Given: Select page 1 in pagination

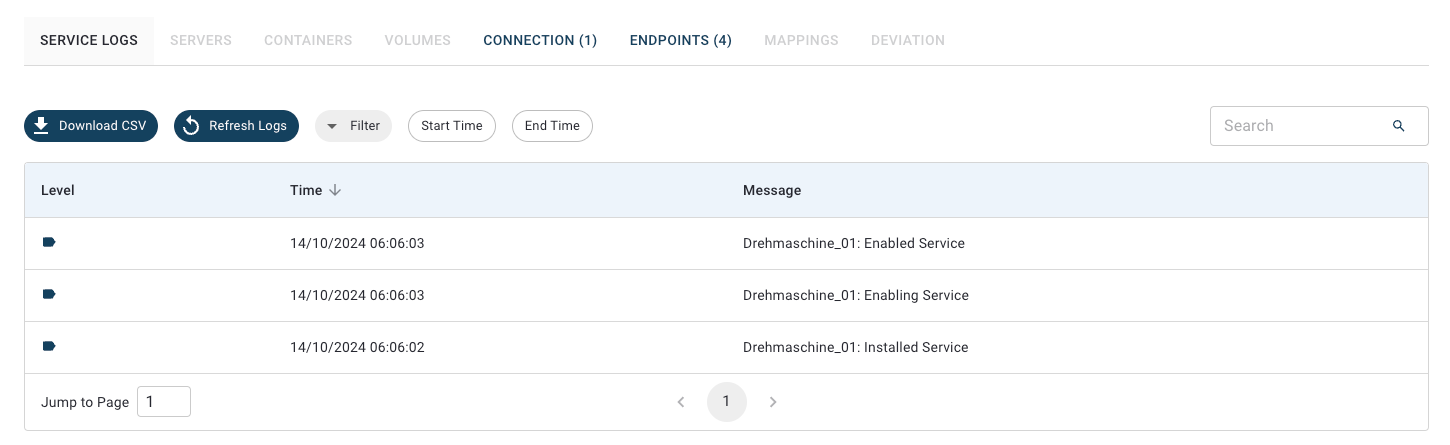Looking at the screenshot, I should tap(727, 402).
